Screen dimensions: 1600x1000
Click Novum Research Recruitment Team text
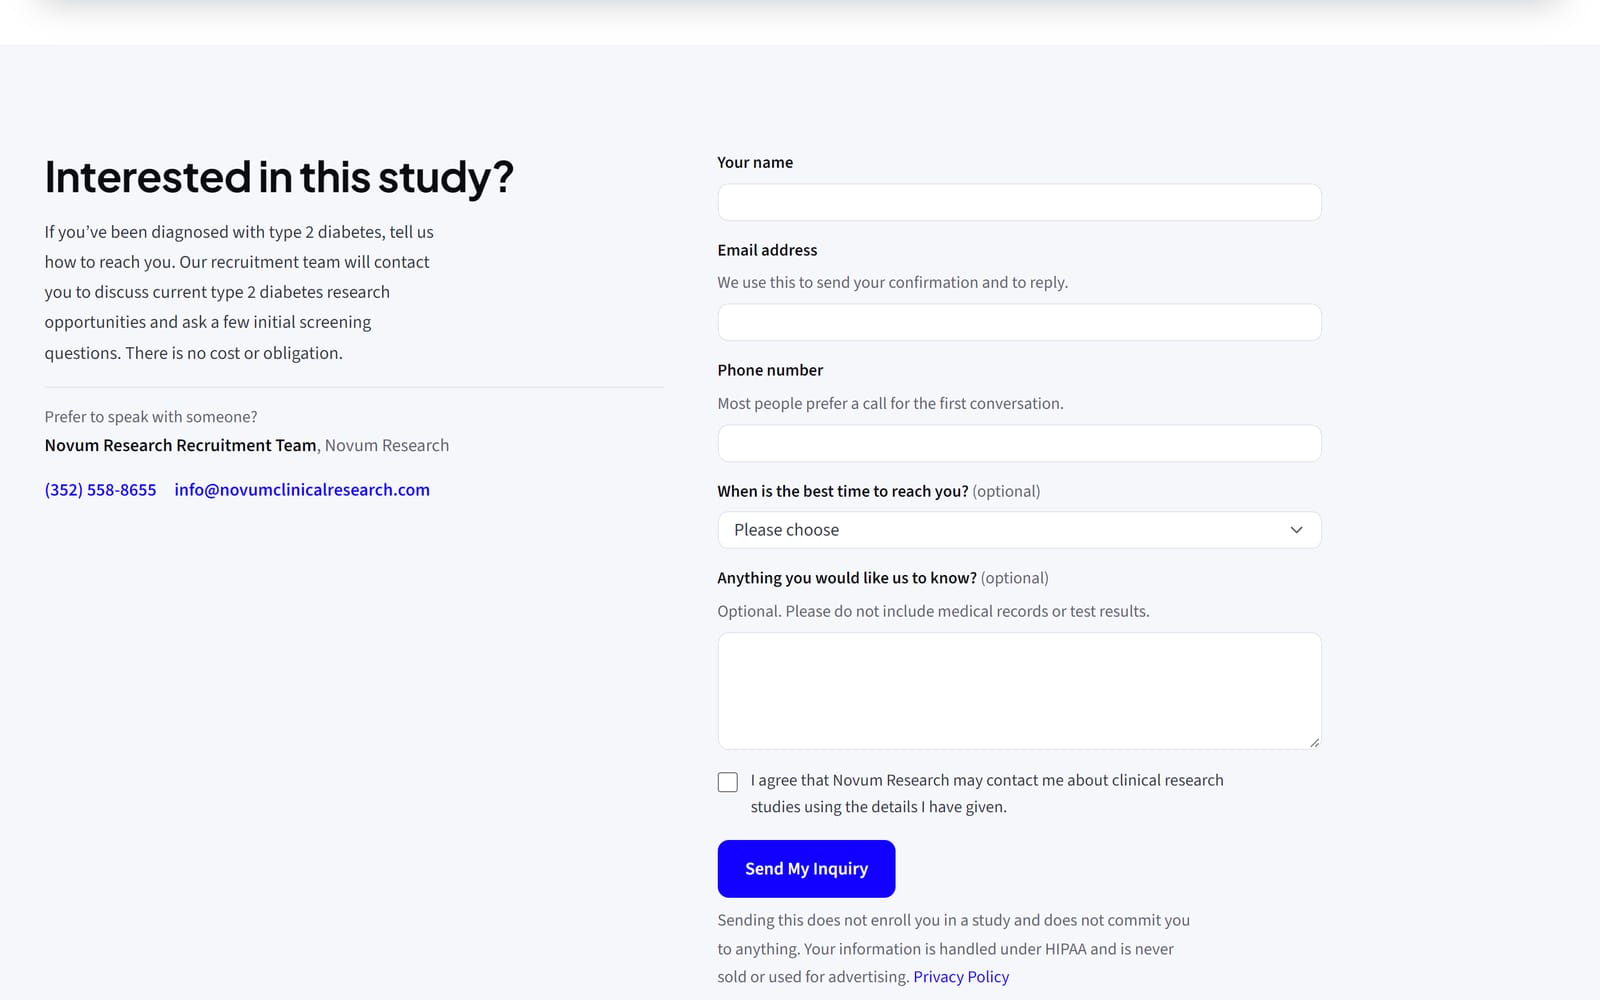180,445
